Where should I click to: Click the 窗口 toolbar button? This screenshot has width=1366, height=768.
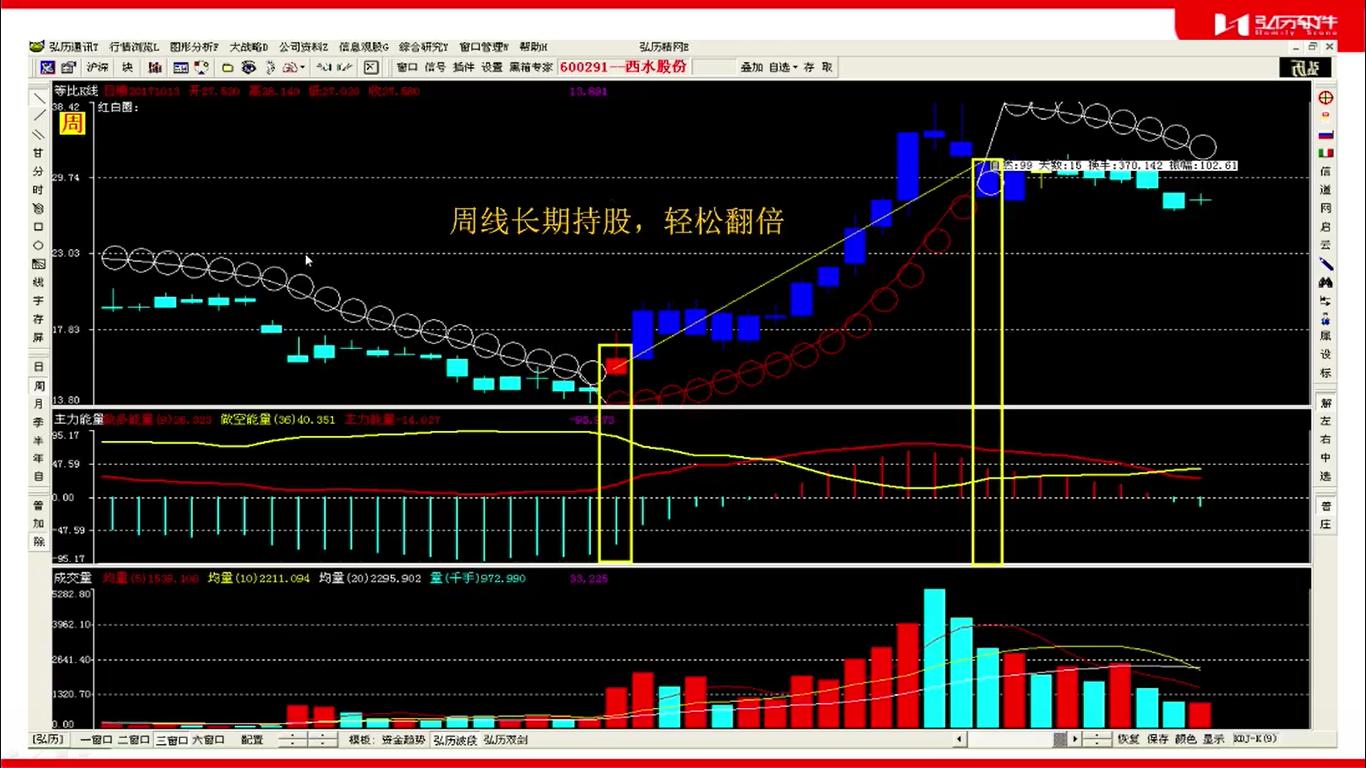pos(407,68)
